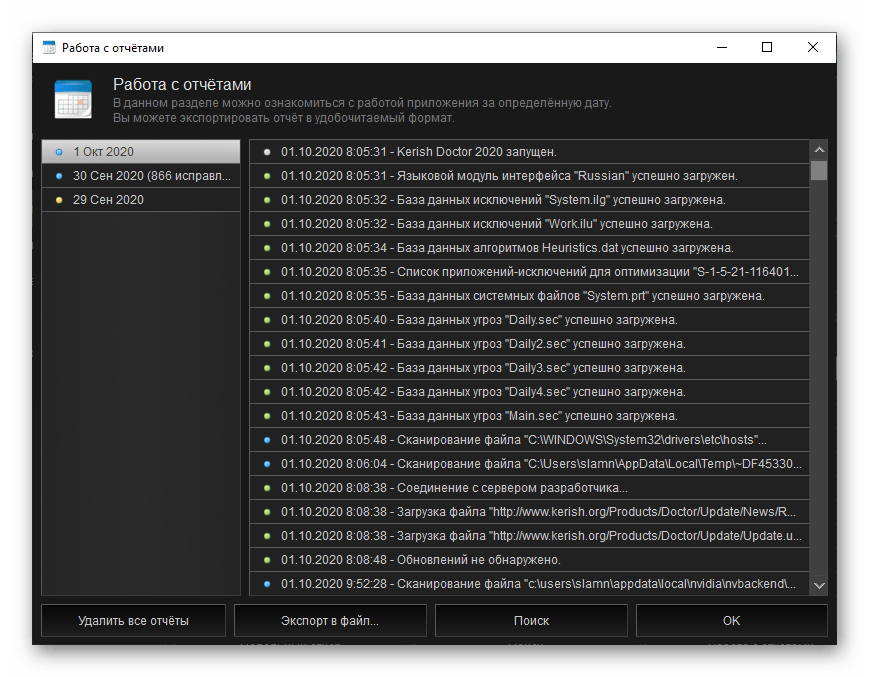Select the Heuristics.dat log entry
The image size is (869, 677).
pos(529,248)
